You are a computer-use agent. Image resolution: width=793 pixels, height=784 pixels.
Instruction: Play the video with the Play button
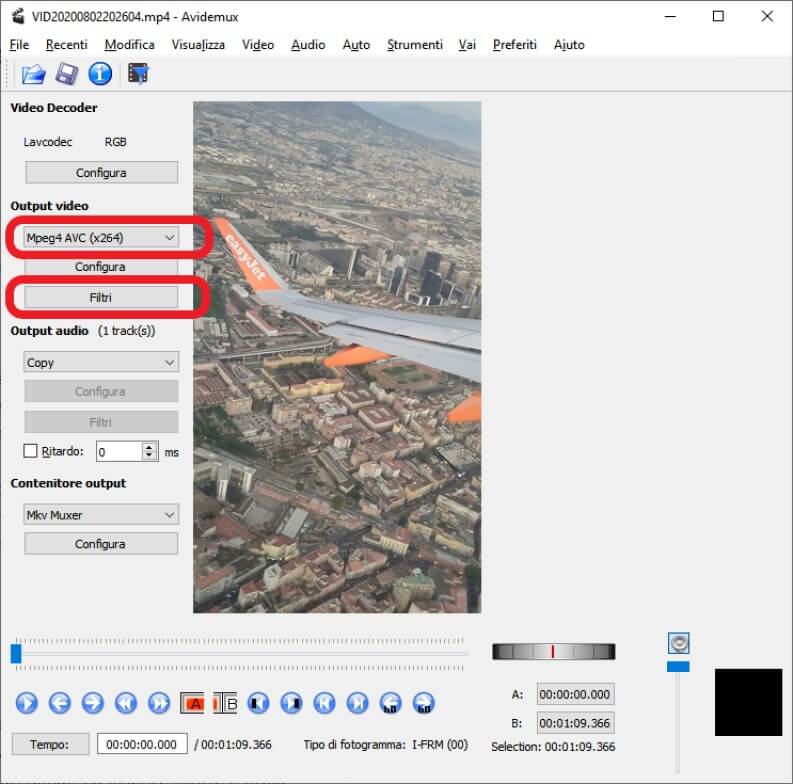pos(26,703)
